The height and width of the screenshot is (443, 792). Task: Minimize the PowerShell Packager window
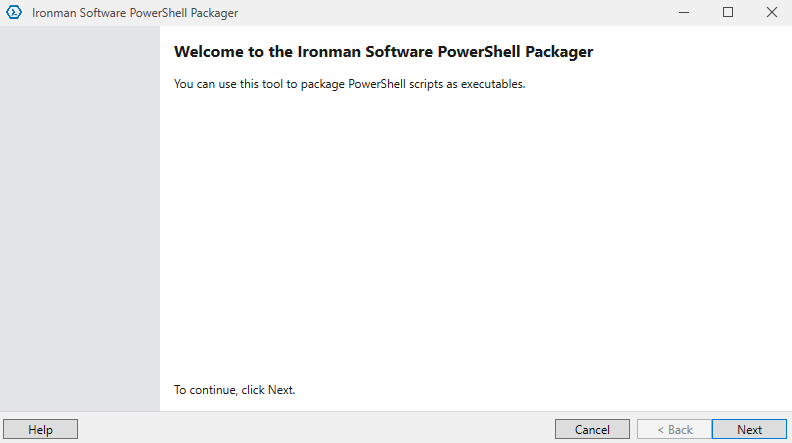tap(684, 13)
